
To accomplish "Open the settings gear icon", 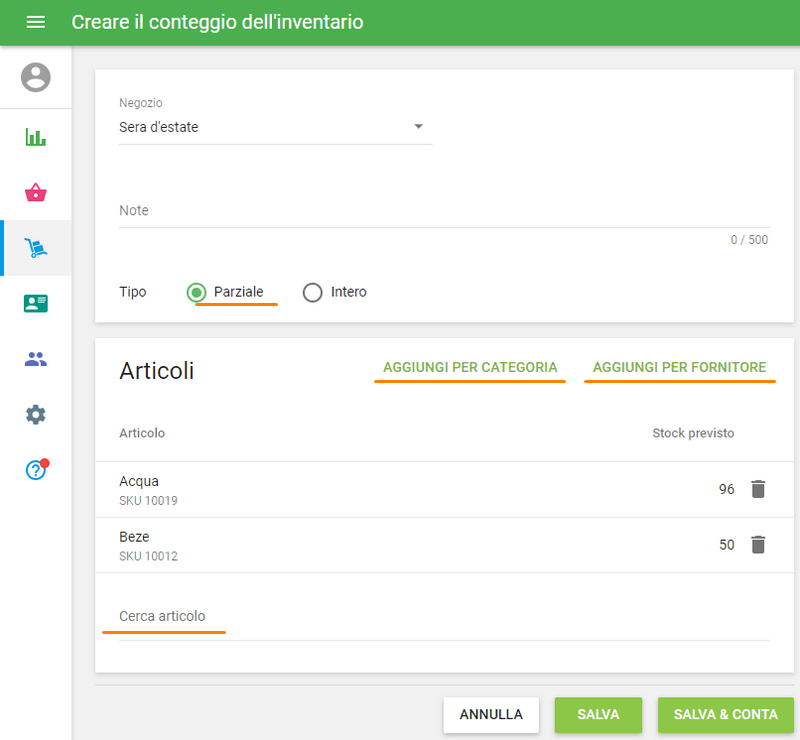I will coord(36,415).
